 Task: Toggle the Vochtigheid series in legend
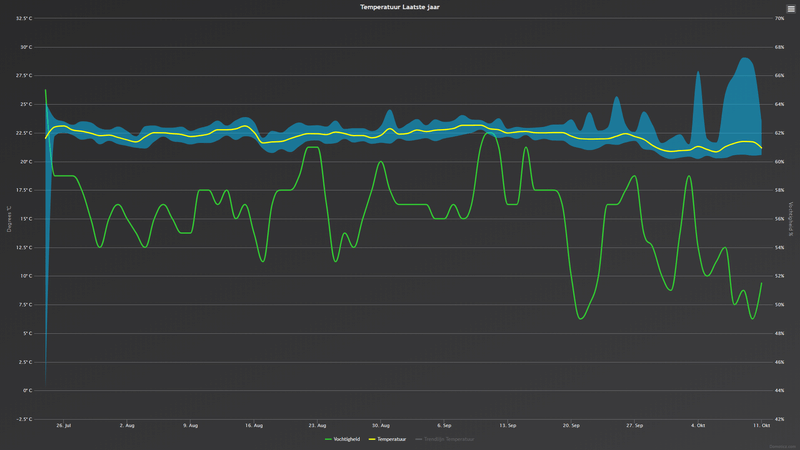point(342,439)
